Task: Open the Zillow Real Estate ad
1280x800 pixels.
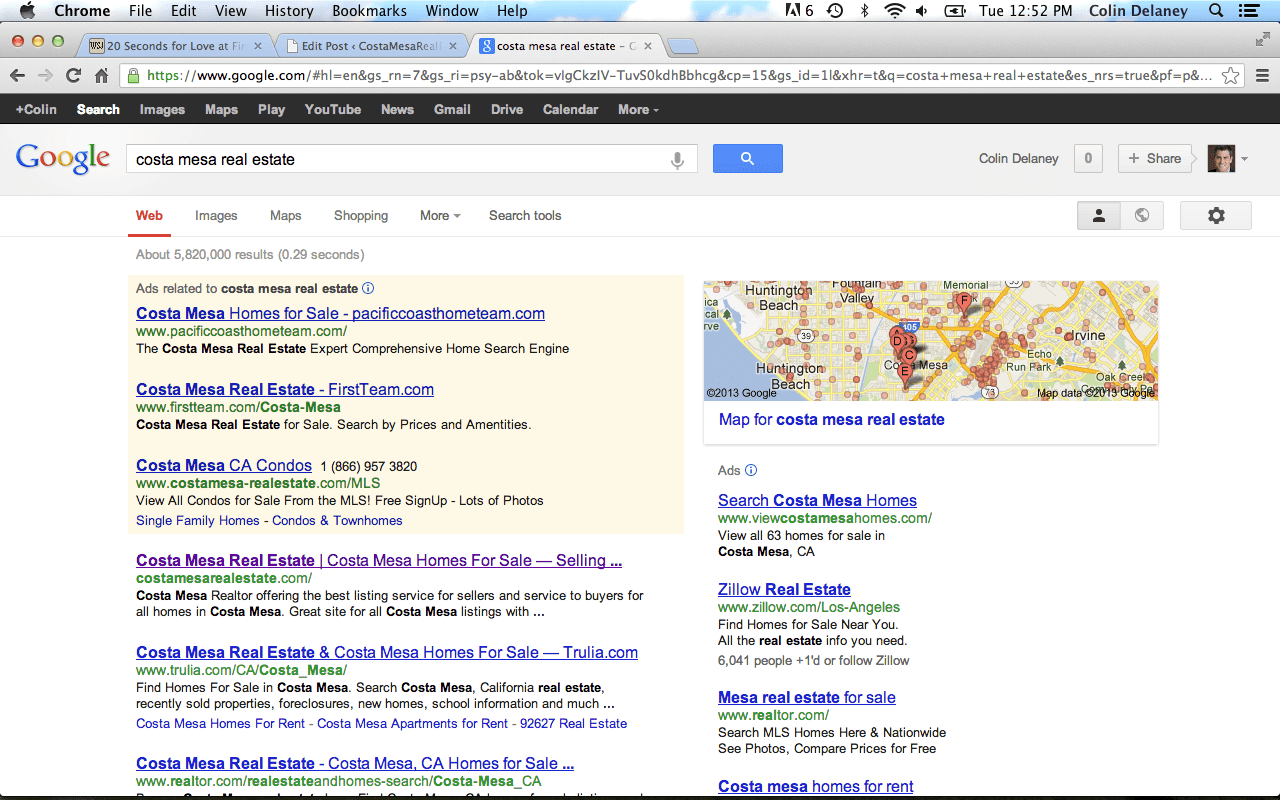Action: (x=784, y=589)
